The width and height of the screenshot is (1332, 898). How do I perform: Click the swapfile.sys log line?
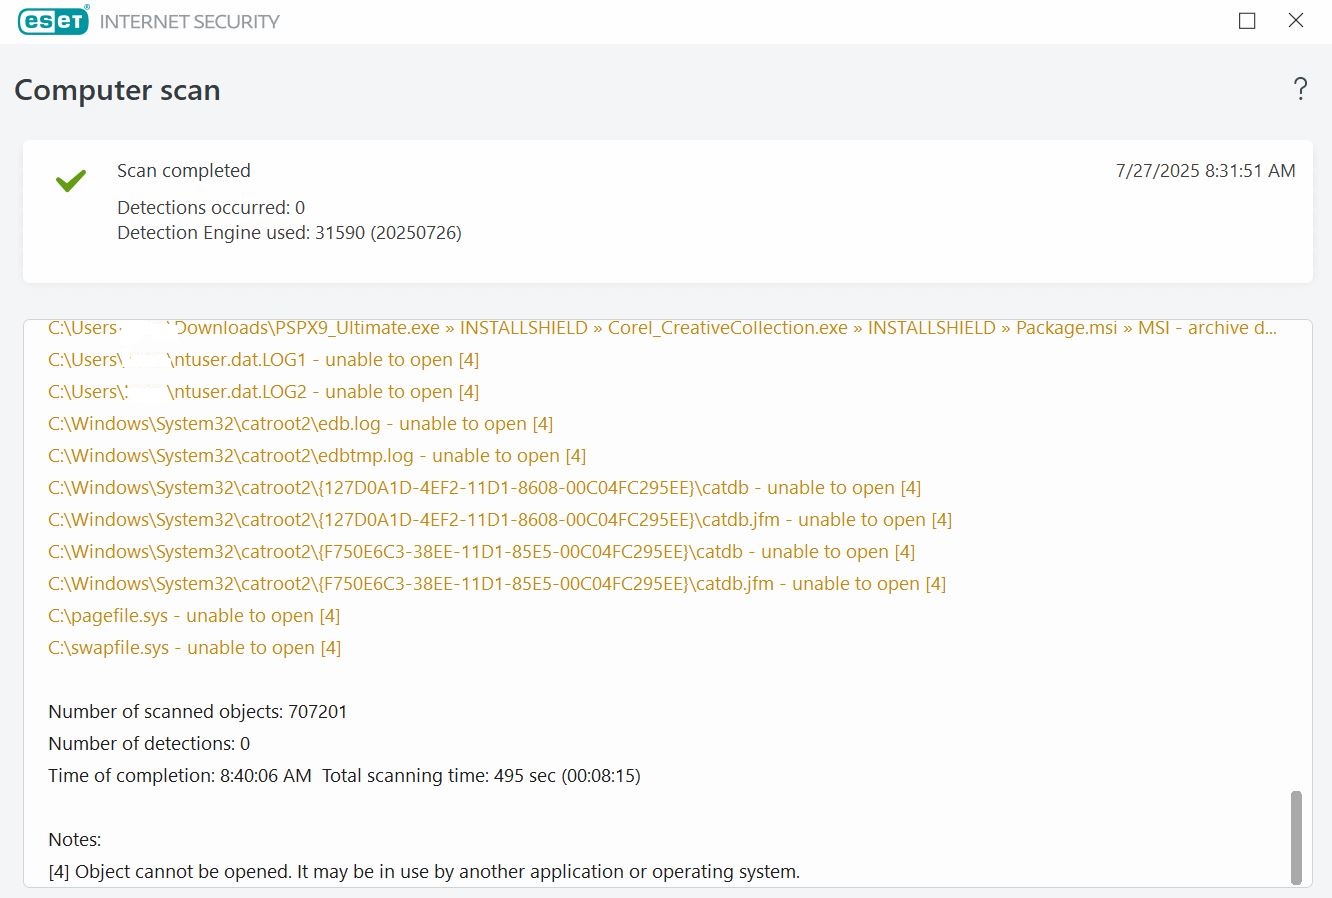(x=194, y=648)
